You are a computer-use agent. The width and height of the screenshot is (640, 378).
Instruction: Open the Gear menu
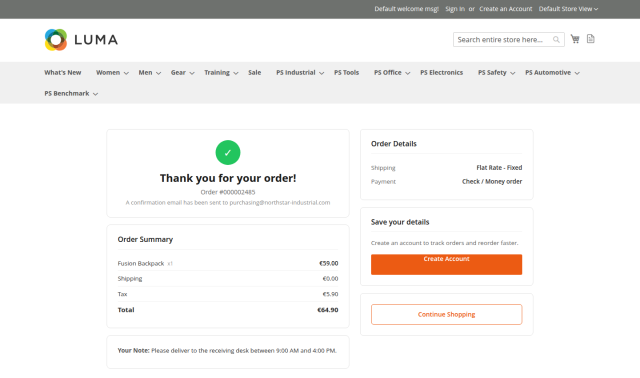(178, 73)
